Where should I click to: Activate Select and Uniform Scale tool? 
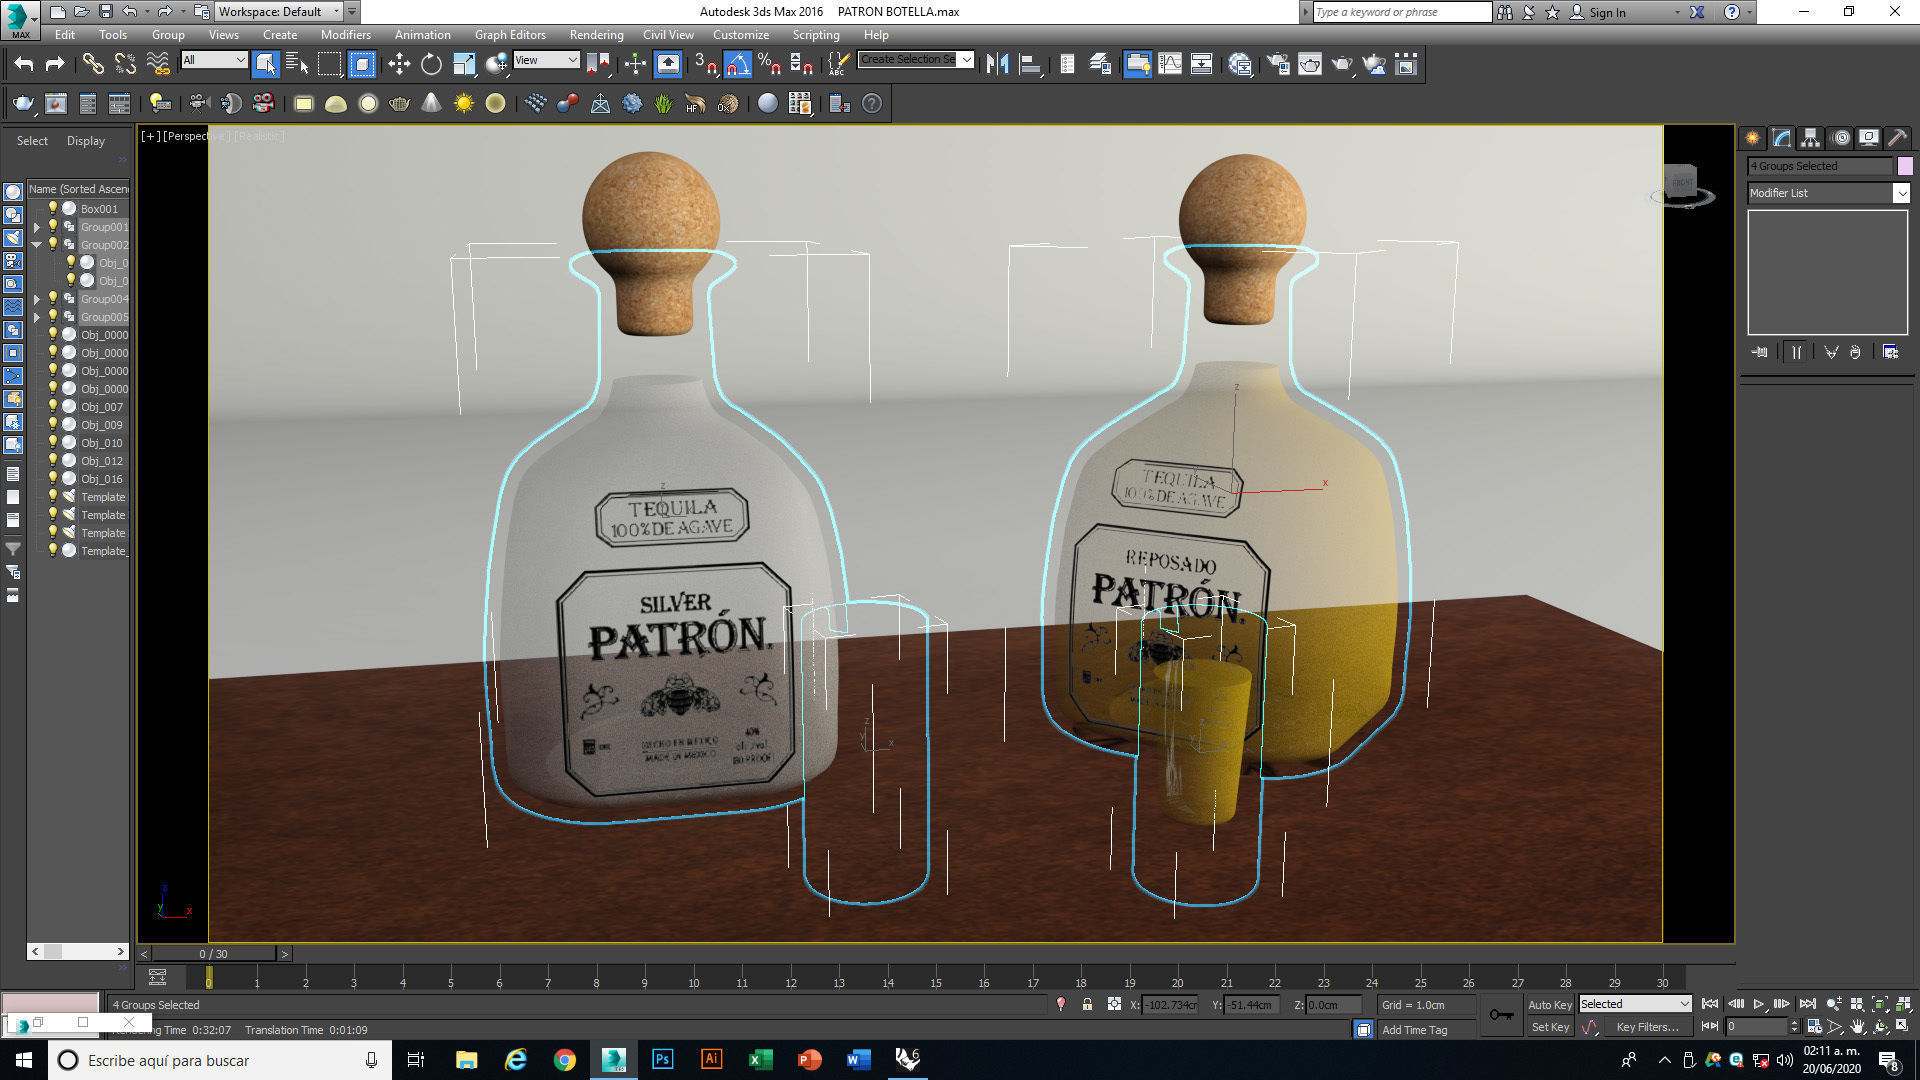pos(464,65)
